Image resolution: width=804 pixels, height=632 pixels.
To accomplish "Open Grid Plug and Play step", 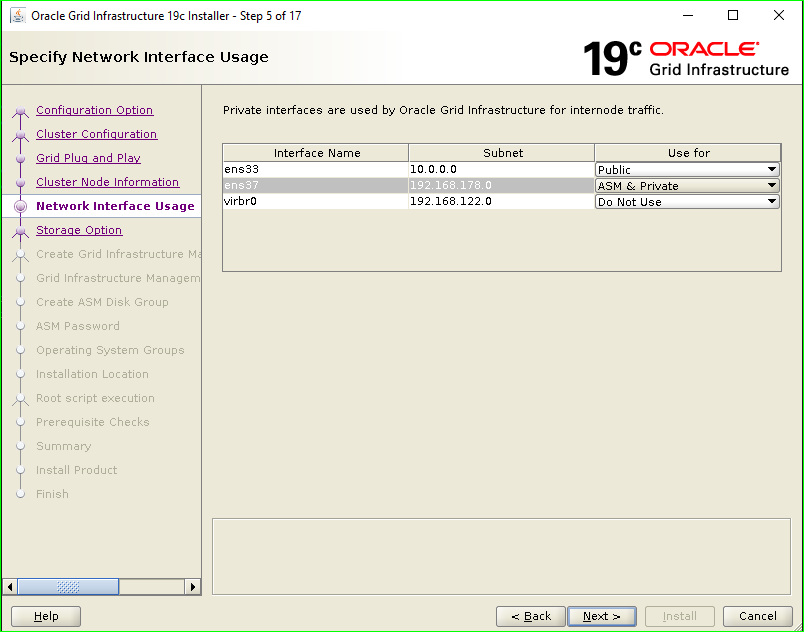I will pos(88,158).
